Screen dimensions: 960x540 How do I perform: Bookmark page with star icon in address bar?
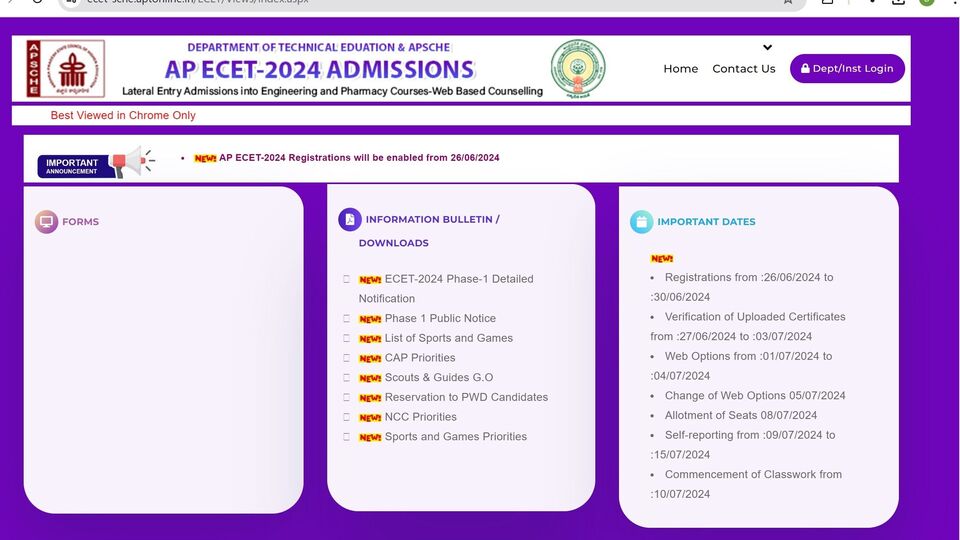click(788, 2)
